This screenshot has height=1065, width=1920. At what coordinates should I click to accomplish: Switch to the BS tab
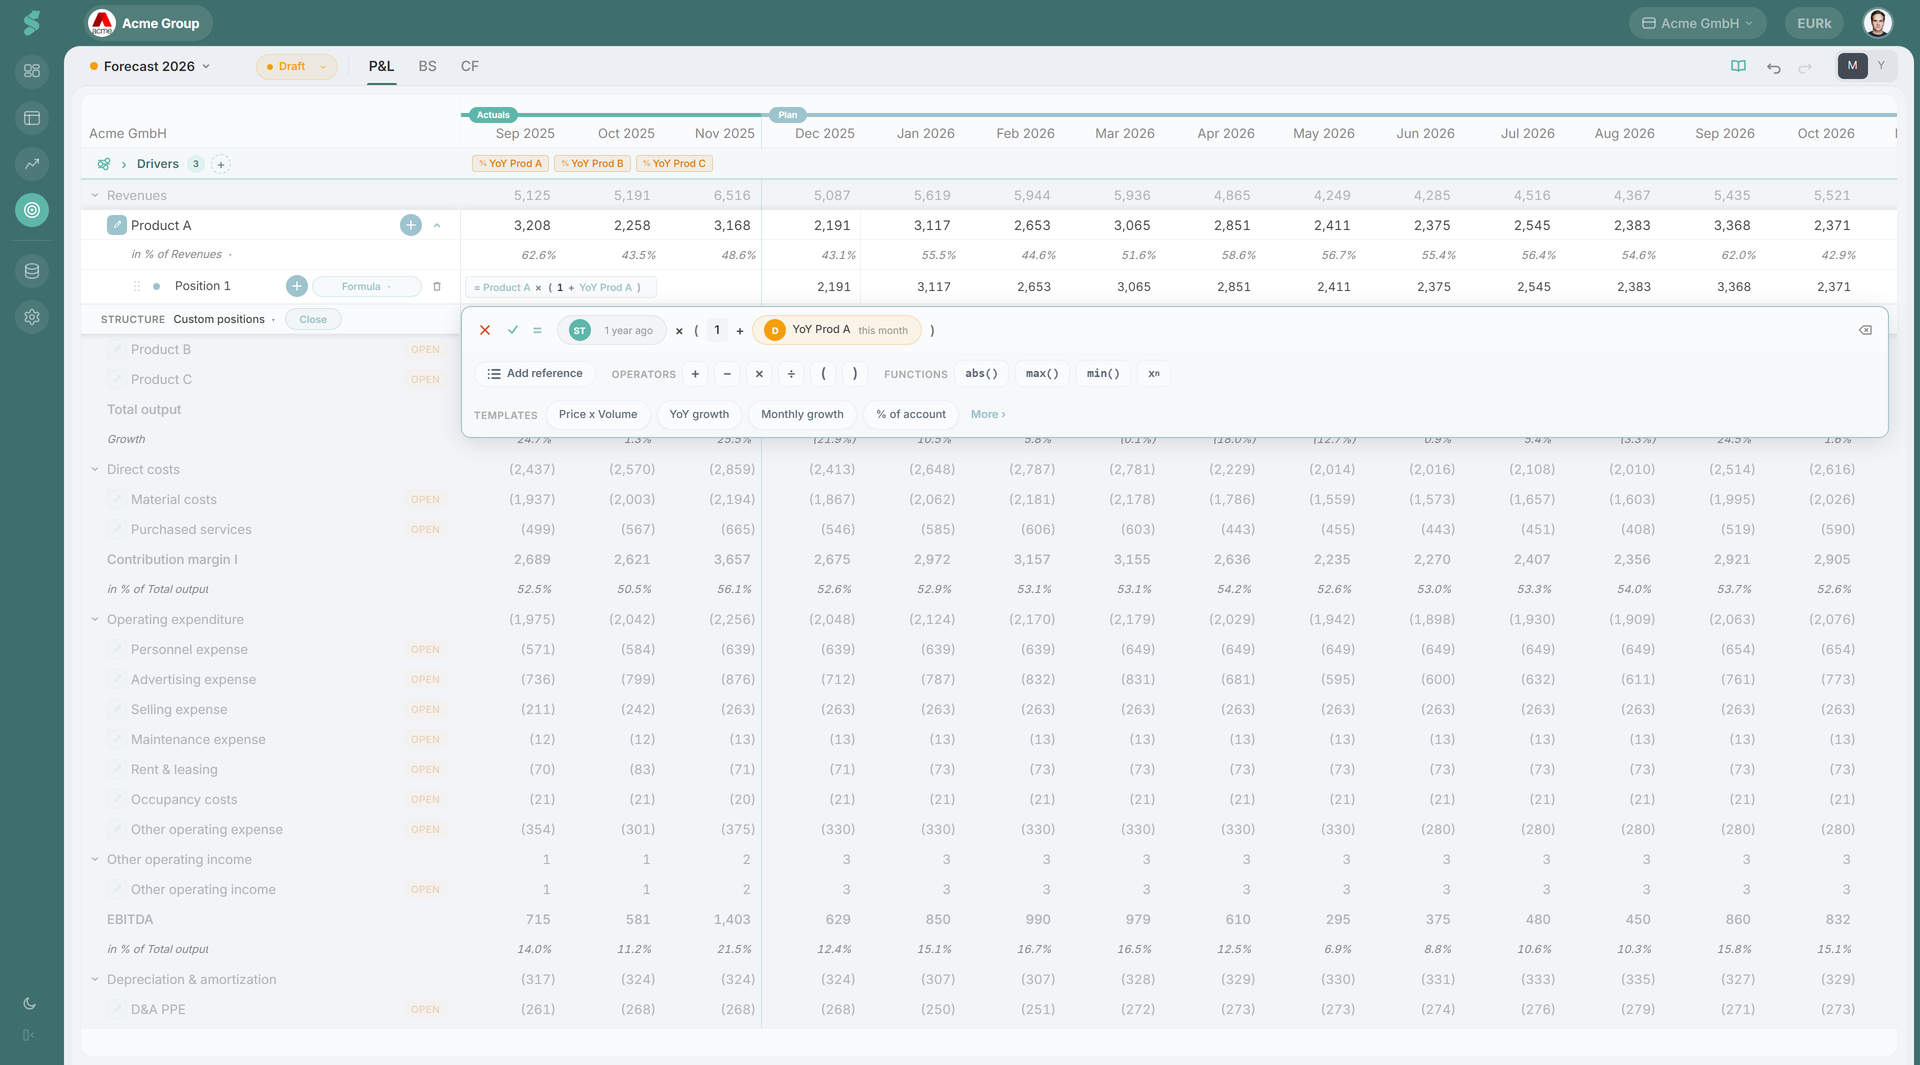coord(428,67)
